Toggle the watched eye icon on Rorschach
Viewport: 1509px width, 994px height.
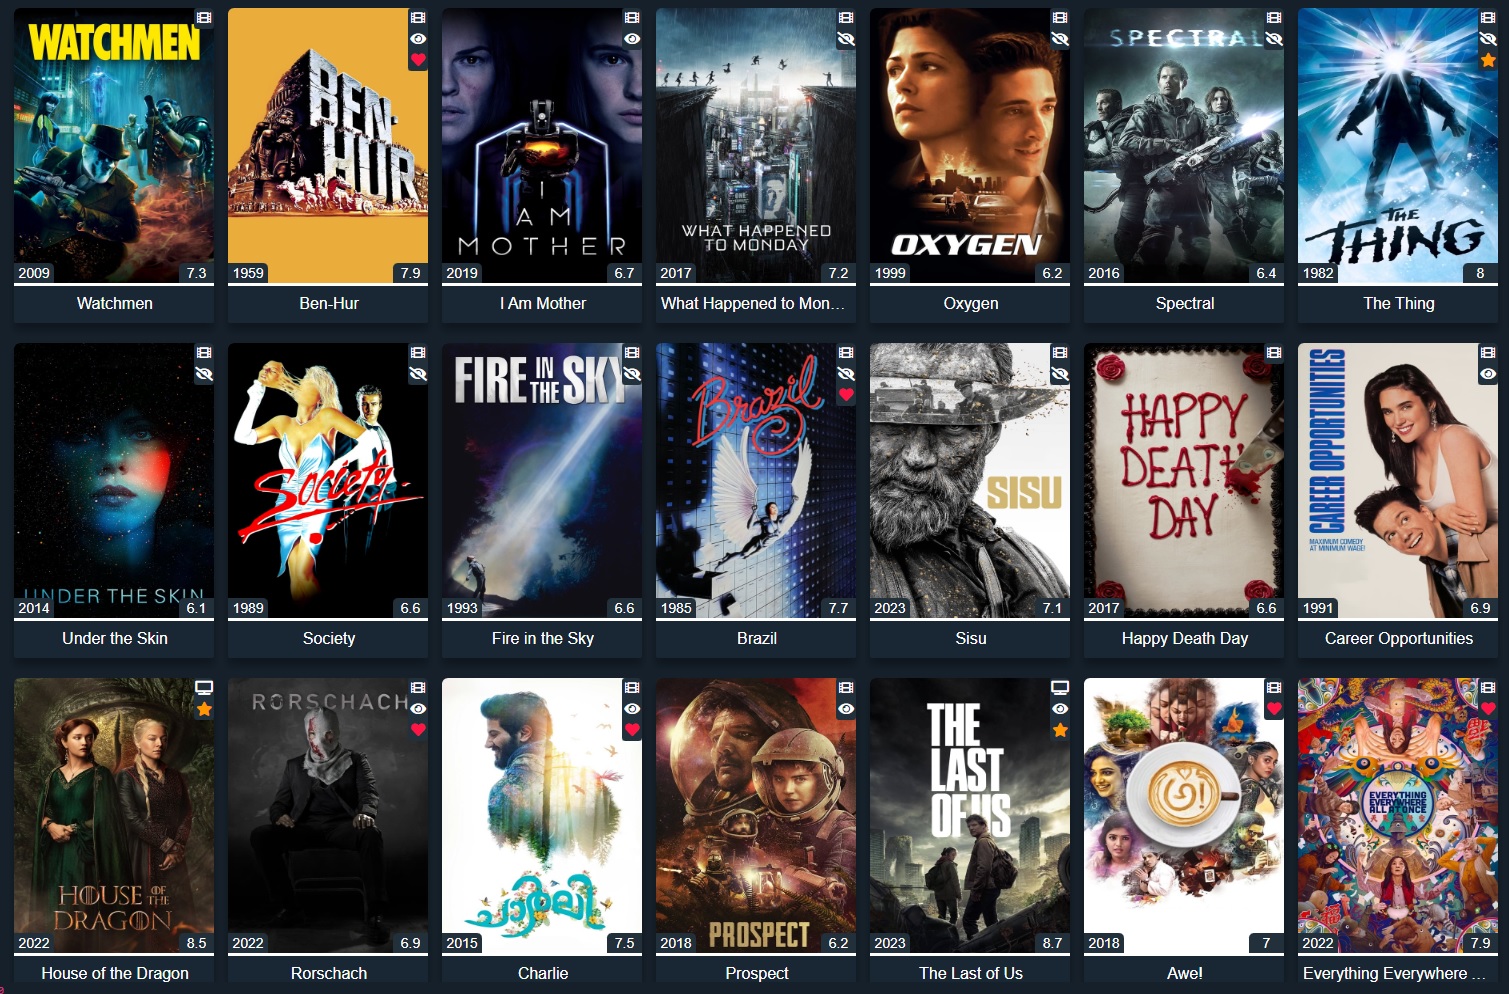418,709
